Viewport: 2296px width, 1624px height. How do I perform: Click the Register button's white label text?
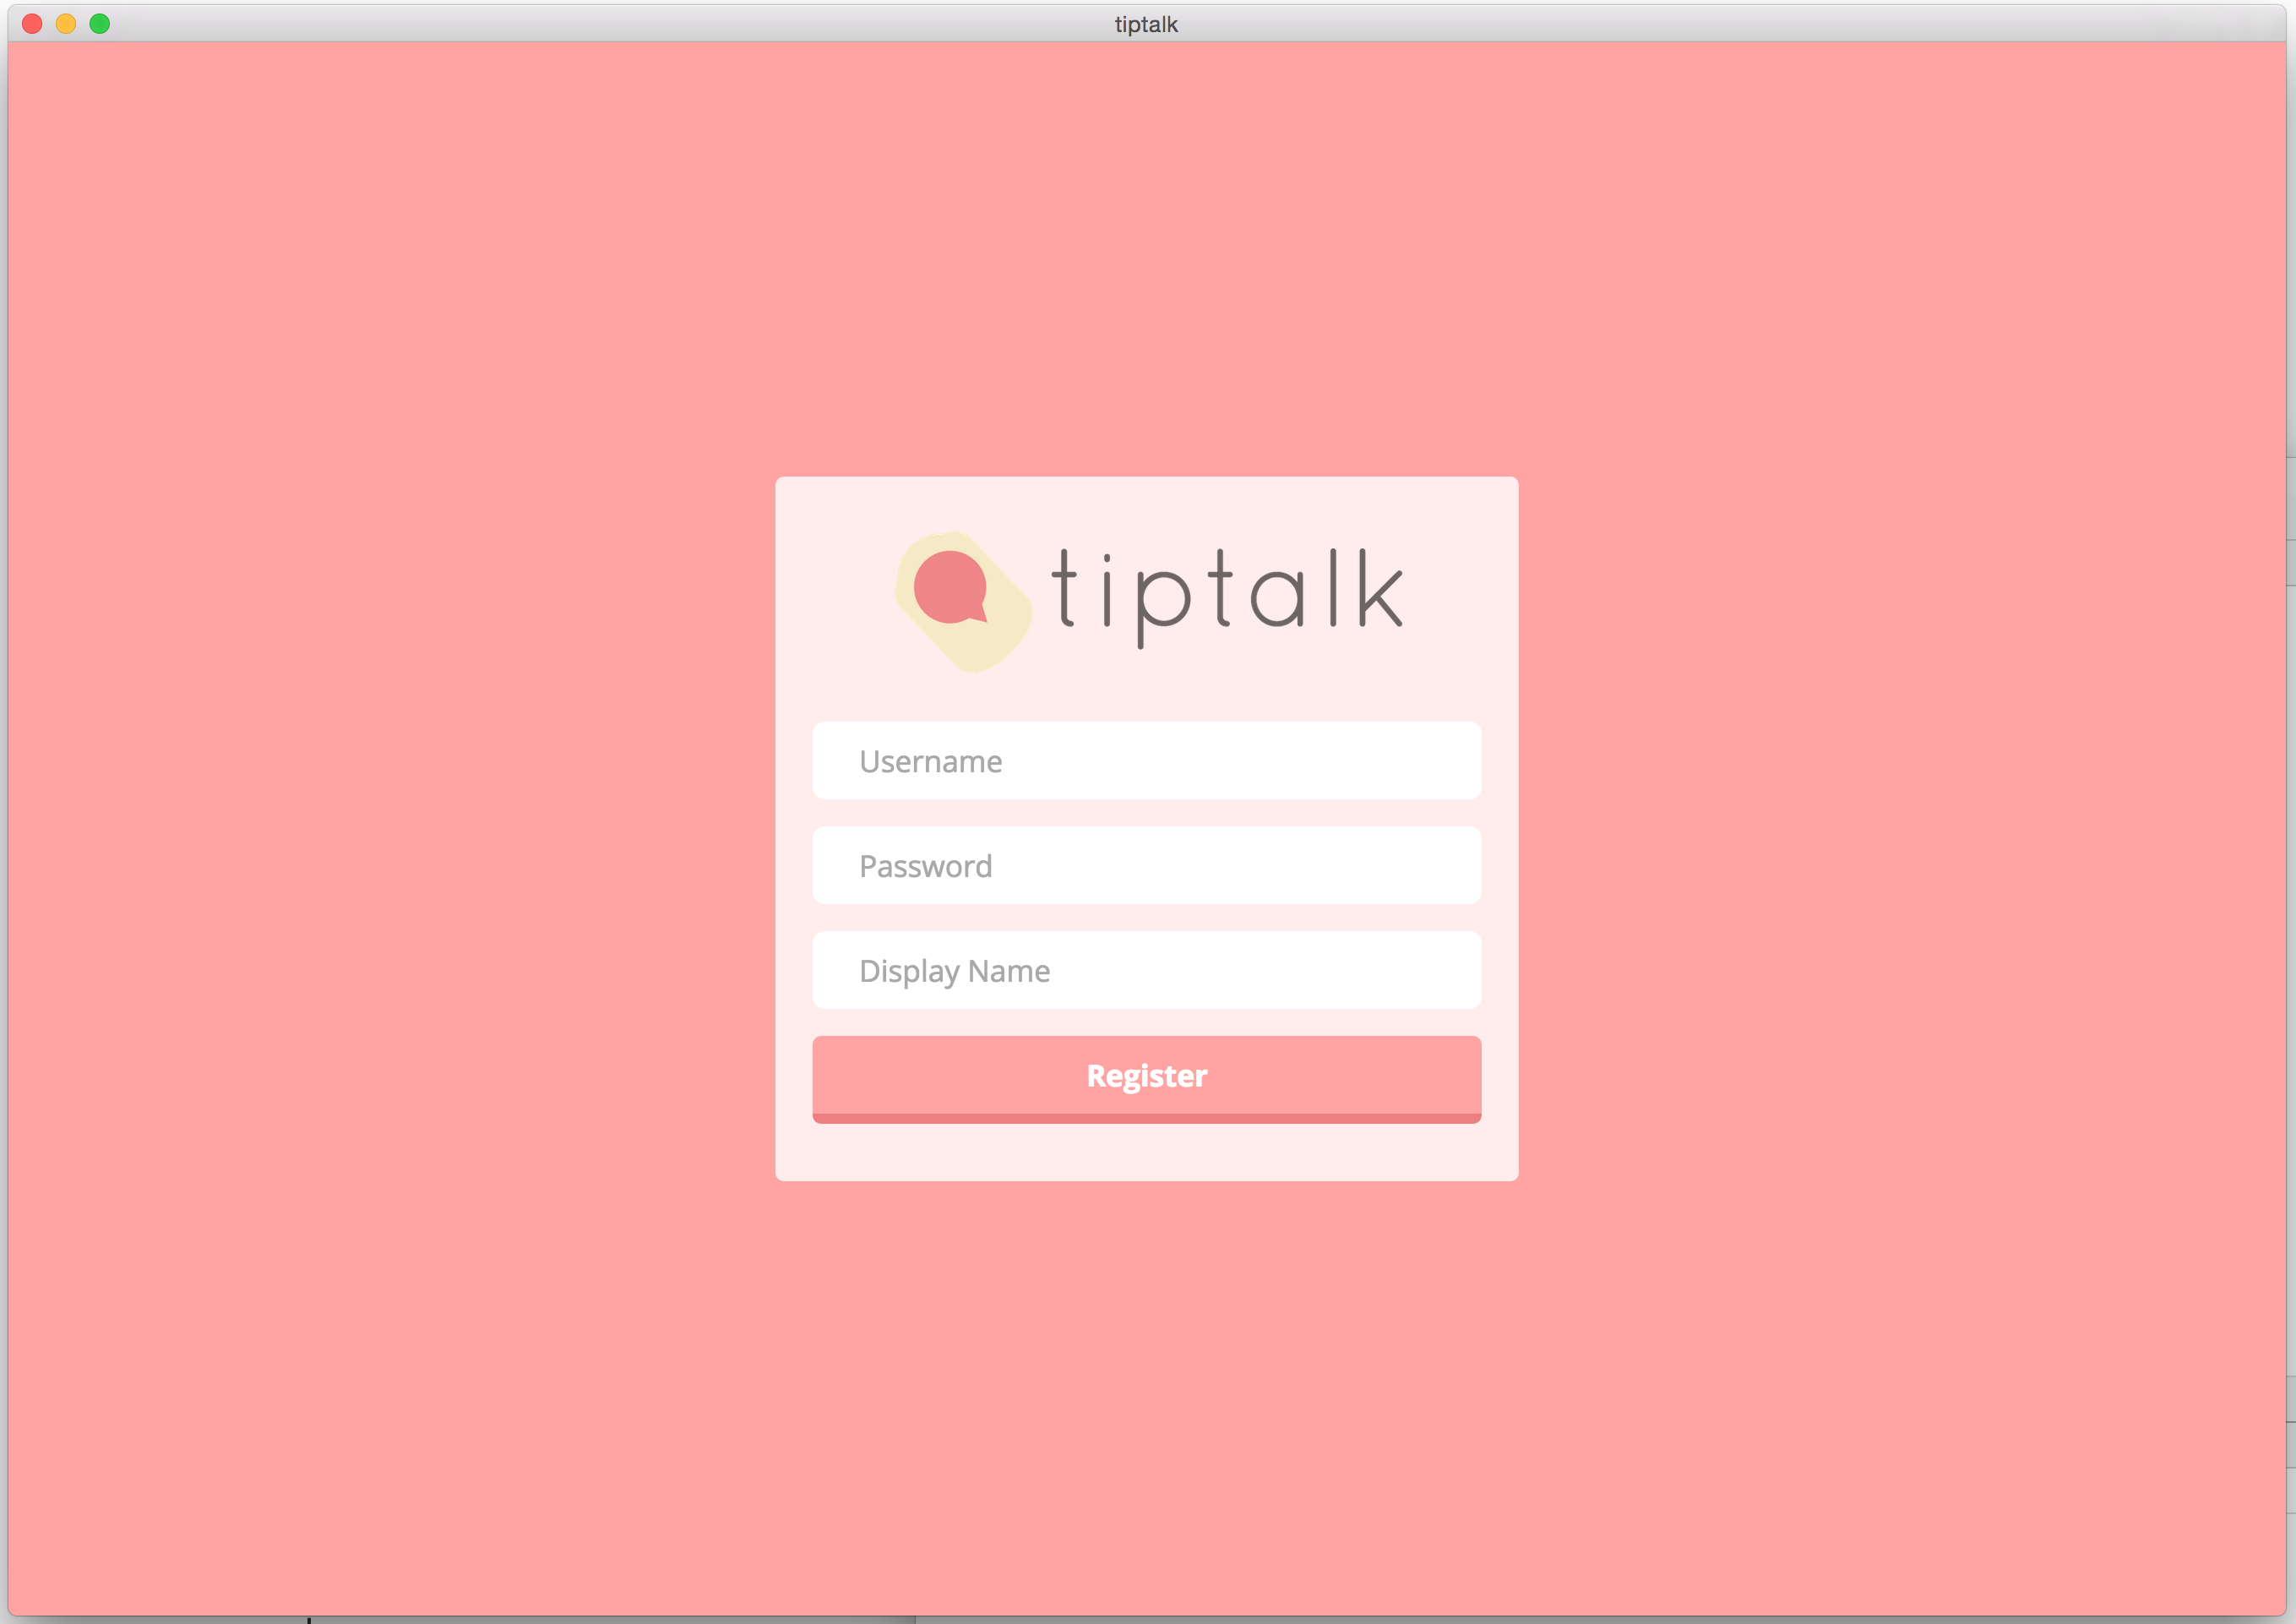click(x=1147, y=1076)
